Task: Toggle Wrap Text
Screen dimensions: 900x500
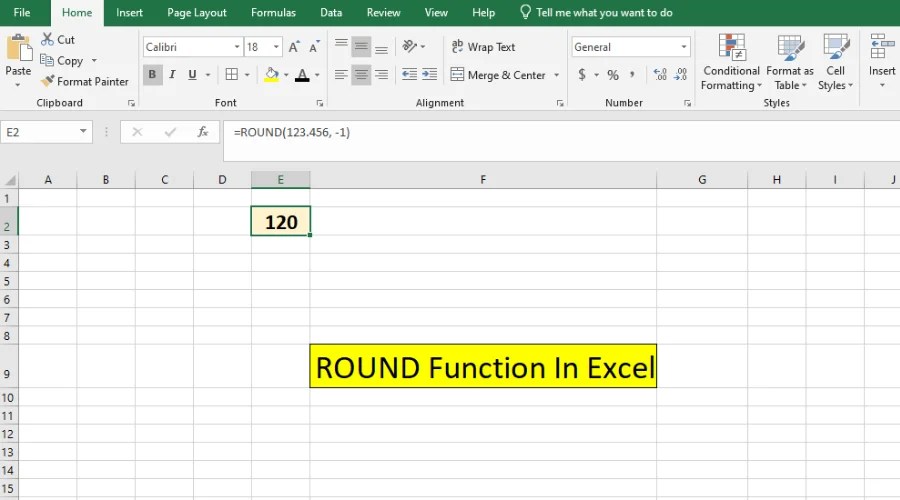Action: tap(483, 47)
